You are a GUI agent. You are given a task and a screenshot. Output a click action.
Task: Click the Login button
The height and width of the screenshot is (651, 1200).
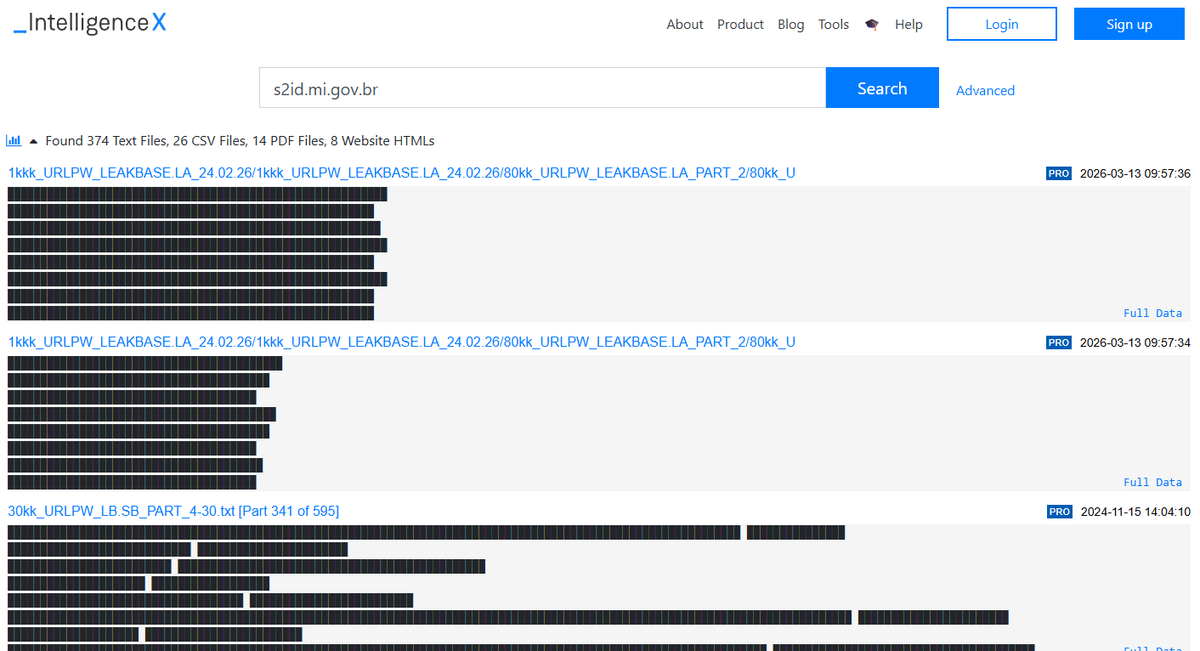[x=1002, y=24]
